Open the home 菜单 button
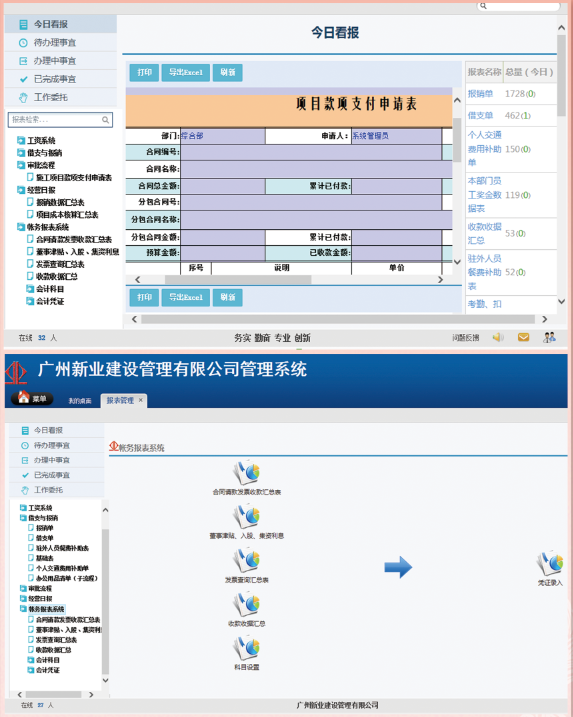573x717 pixels. 32,398
